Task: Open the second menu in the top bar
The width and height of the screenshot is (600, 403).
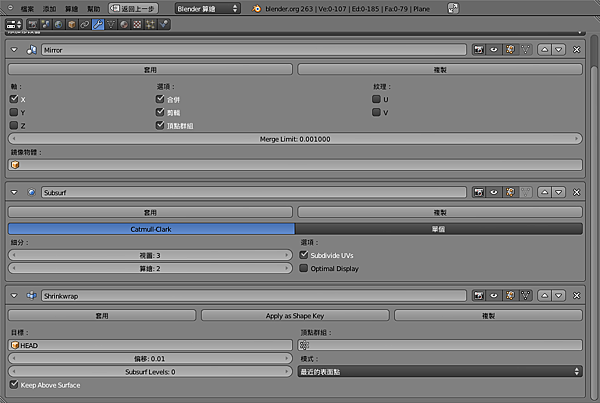Action: click(x=49, y=8)
